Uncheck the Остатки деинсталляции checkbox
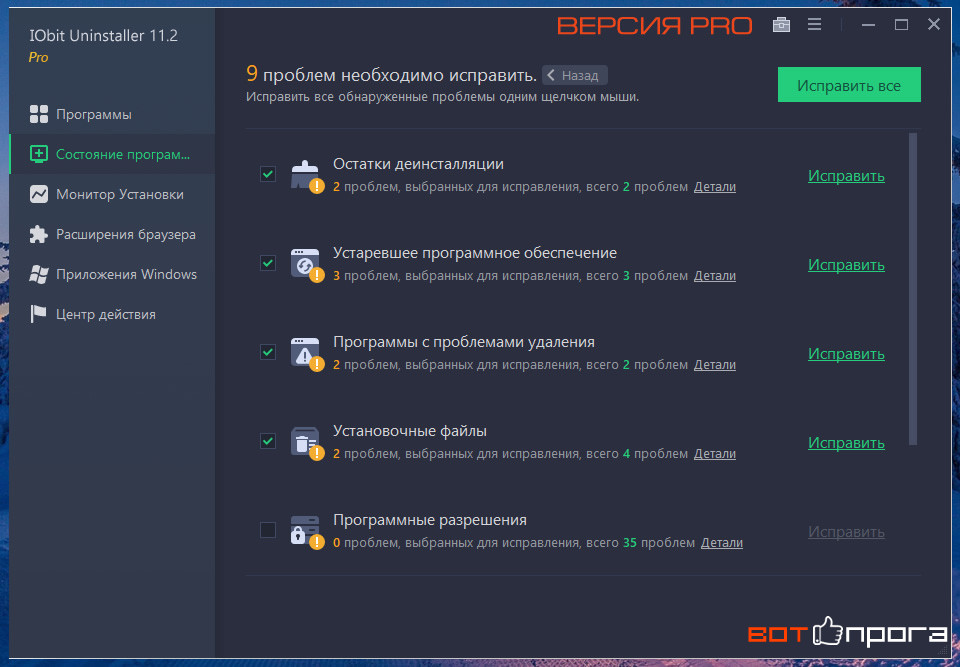The image size is (960, 667). pos(268,175)
